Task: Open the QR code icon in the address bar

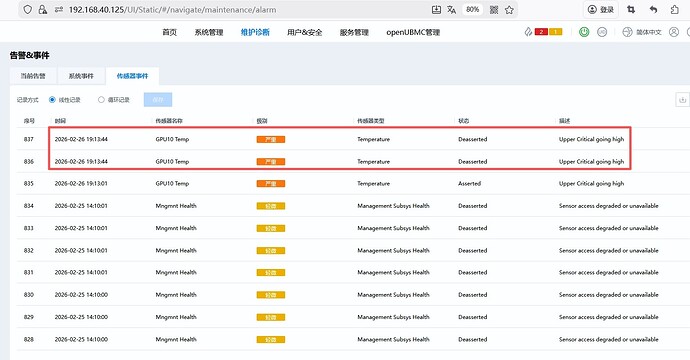Action: pos(494,10)
